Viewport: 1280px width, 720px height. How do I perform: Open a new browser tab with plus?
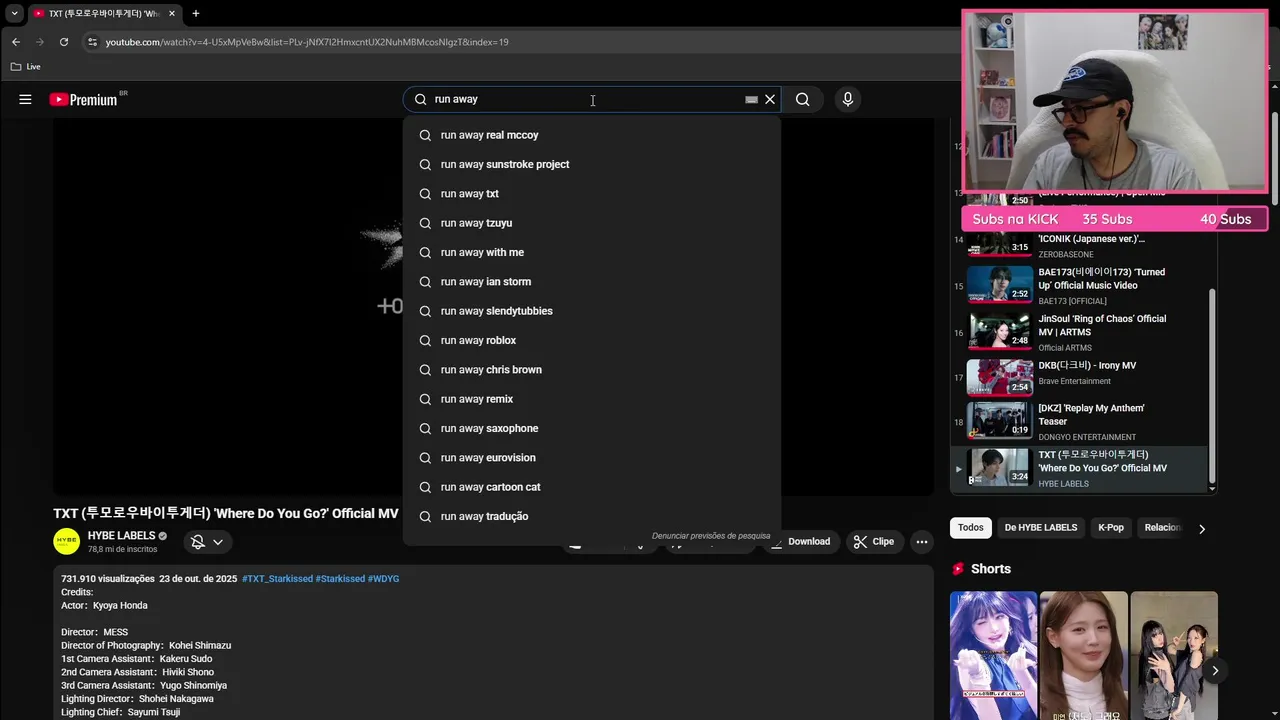click(x=196, y=13)
